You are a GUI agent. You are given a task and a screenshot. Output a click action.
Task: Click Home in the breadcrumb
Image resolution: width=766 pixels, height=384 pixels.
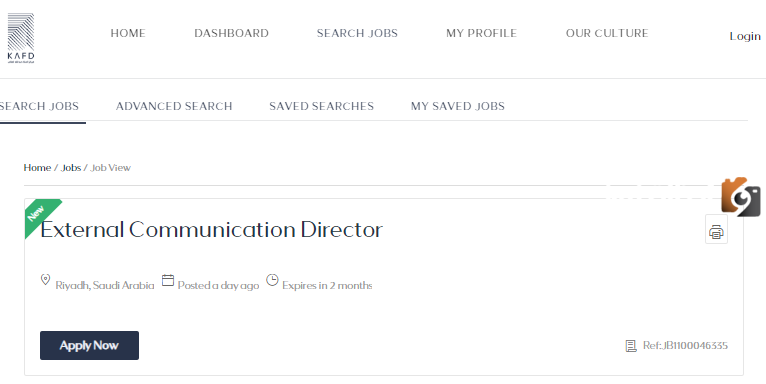tap(37, 168)
